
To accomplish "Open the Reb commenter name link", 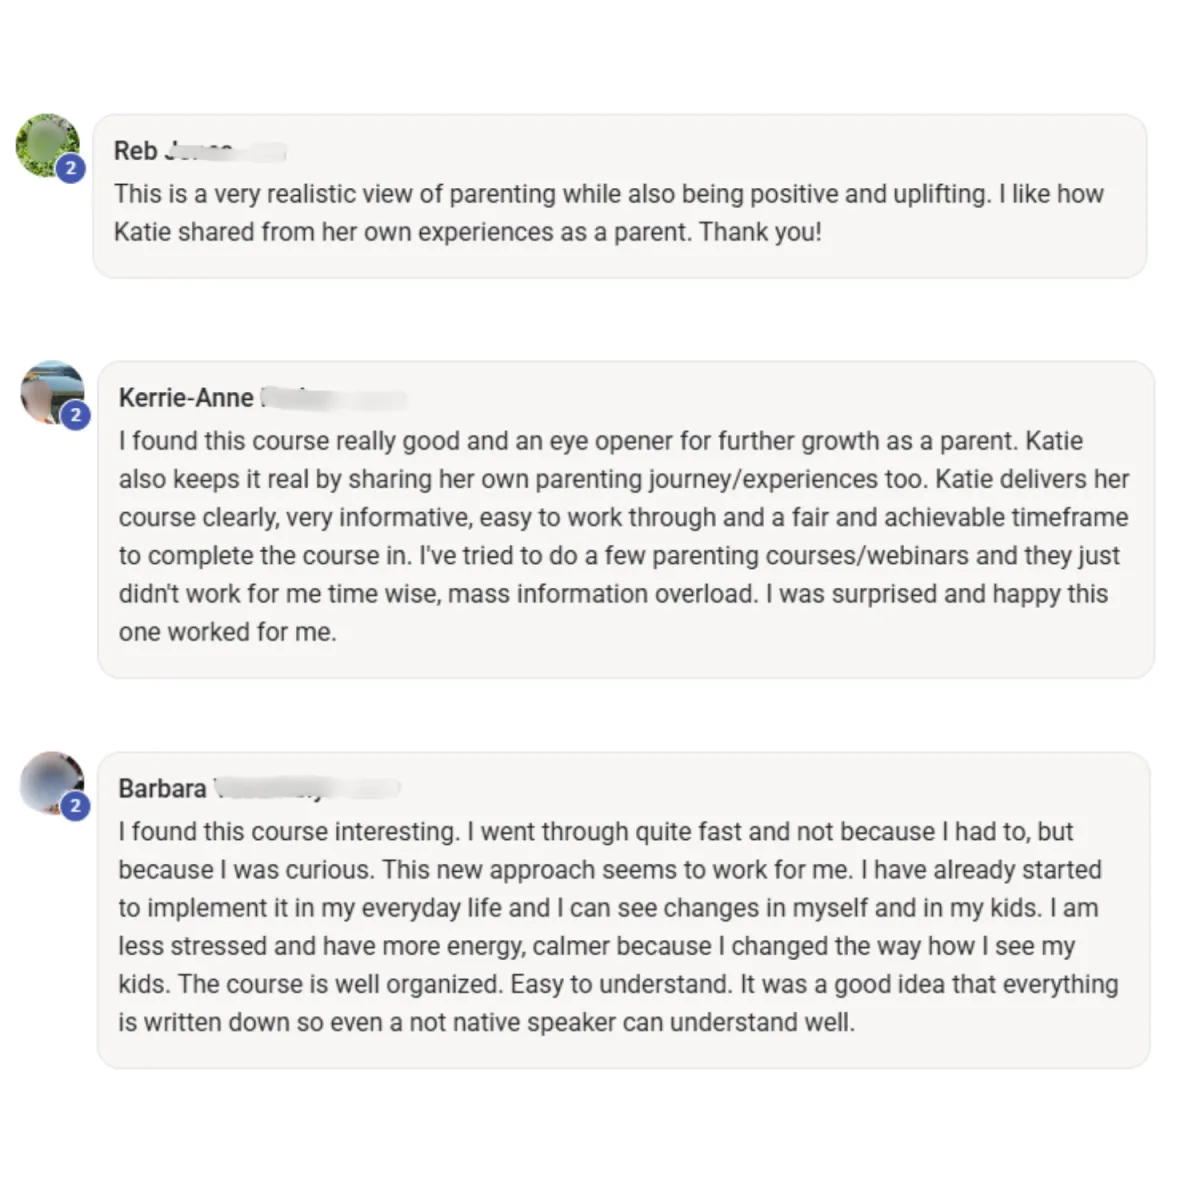I will click(x=136, y=151).
